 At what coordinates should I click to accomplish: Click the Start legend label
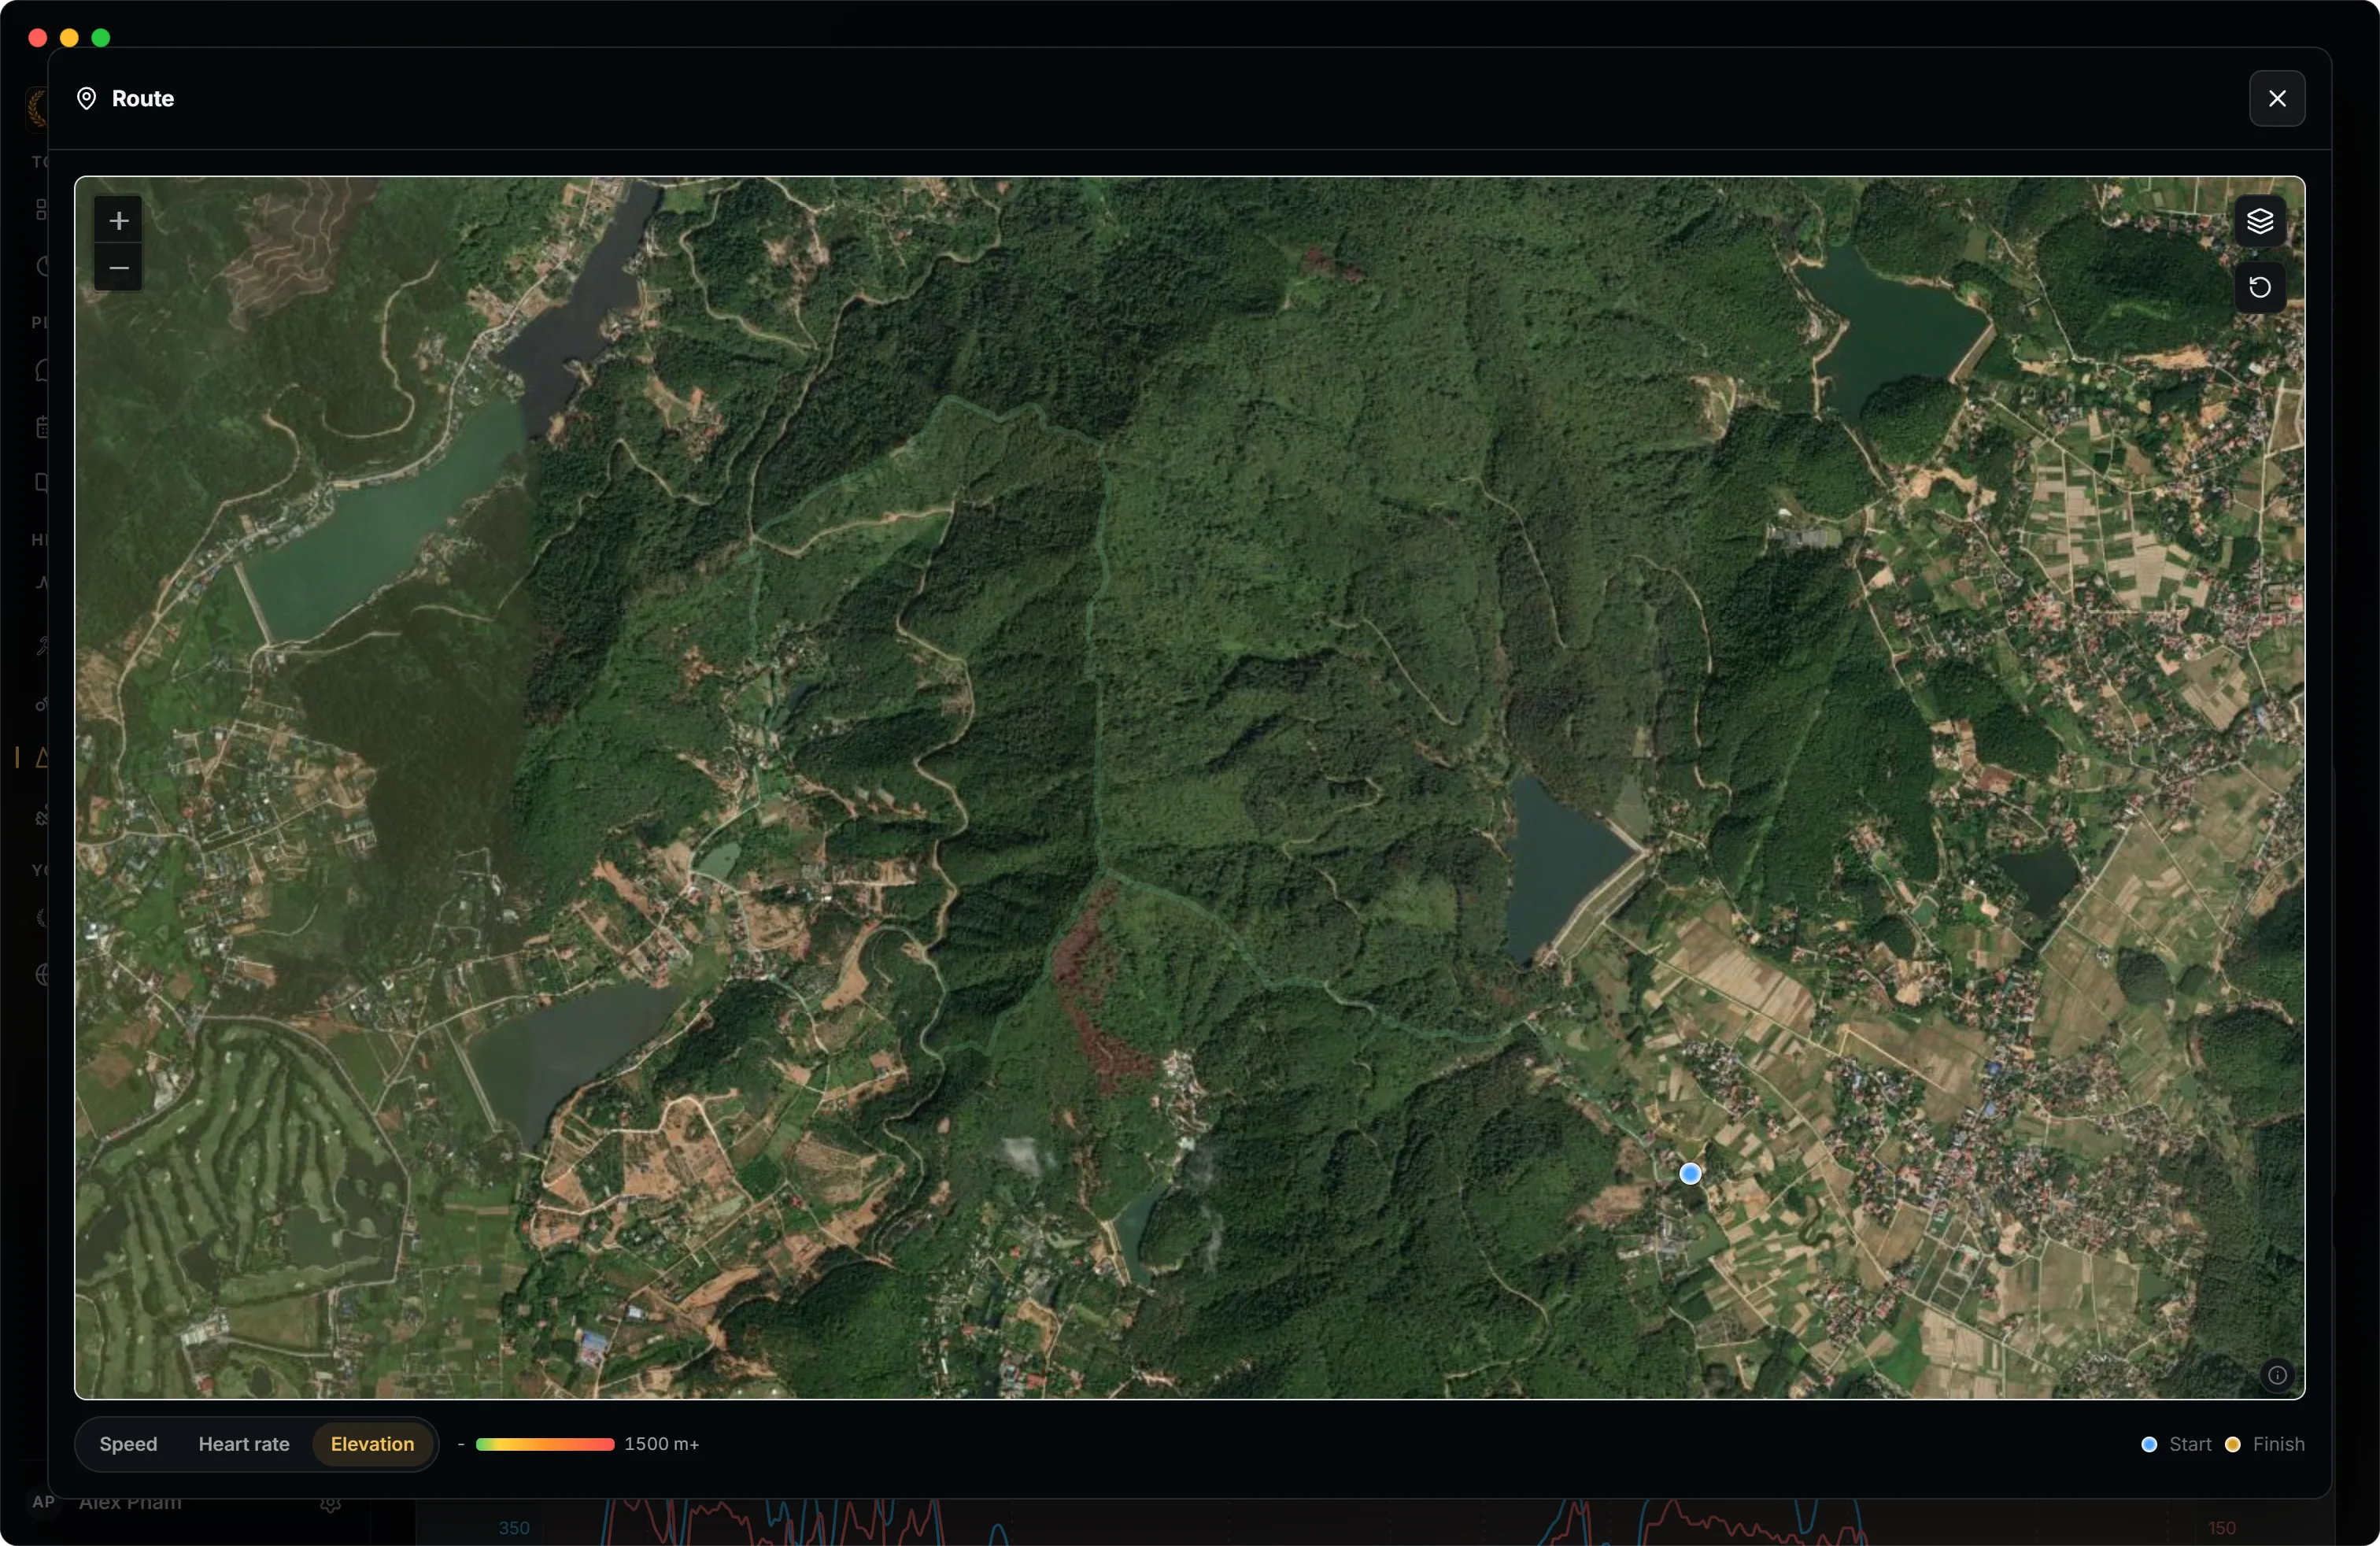[2190, 1444]
